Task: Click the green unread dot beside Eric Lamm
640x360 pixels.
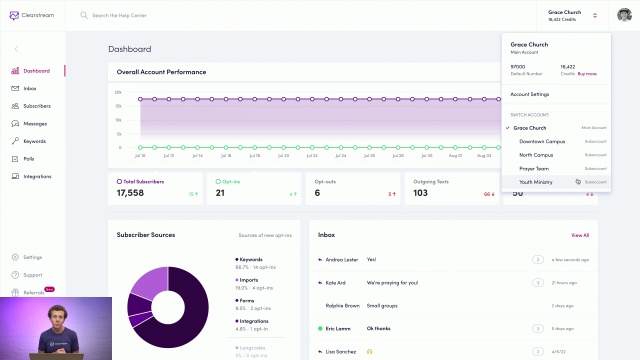Action: point(320,328)
